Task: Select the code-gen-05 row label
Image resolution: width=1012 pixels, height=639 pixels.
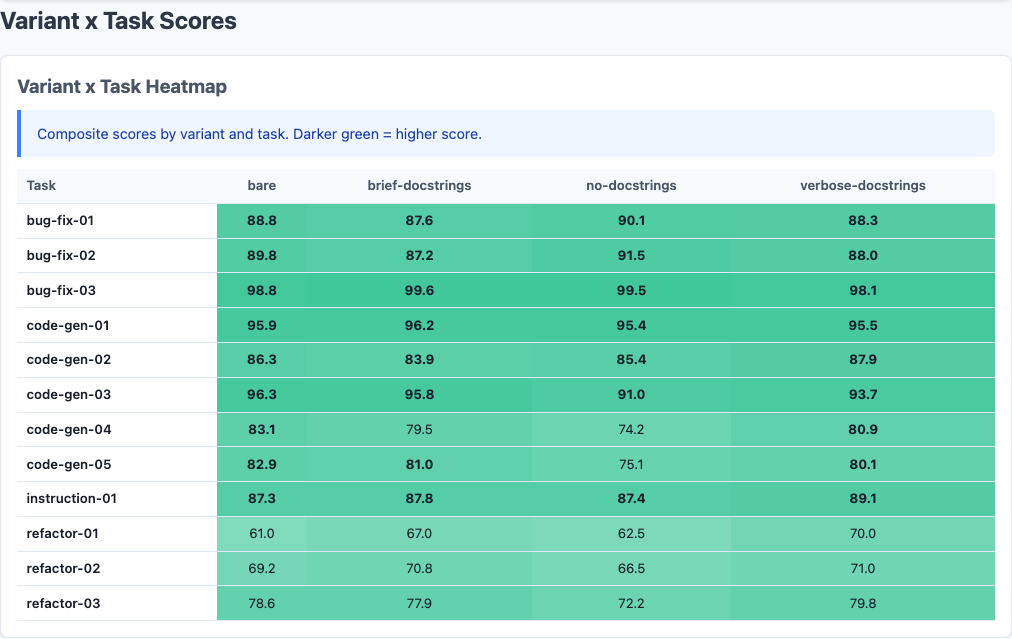Action: tap(68, 464)
